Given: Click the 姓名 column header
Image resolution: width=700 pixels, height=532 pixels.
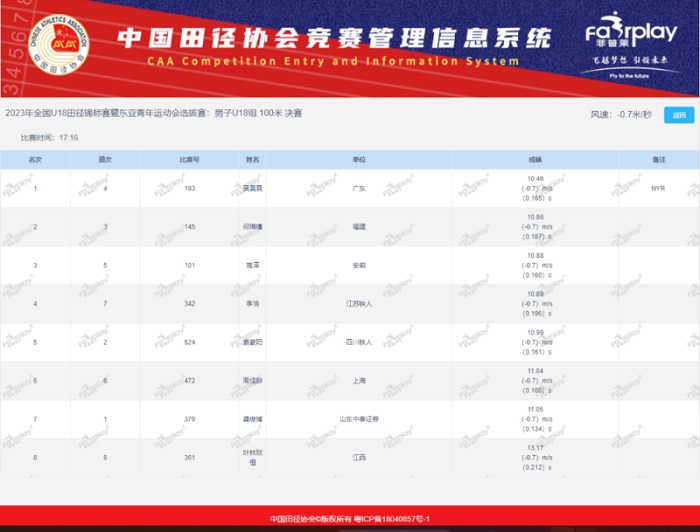Looking at the screenshot, I should (x=252, y=160).
